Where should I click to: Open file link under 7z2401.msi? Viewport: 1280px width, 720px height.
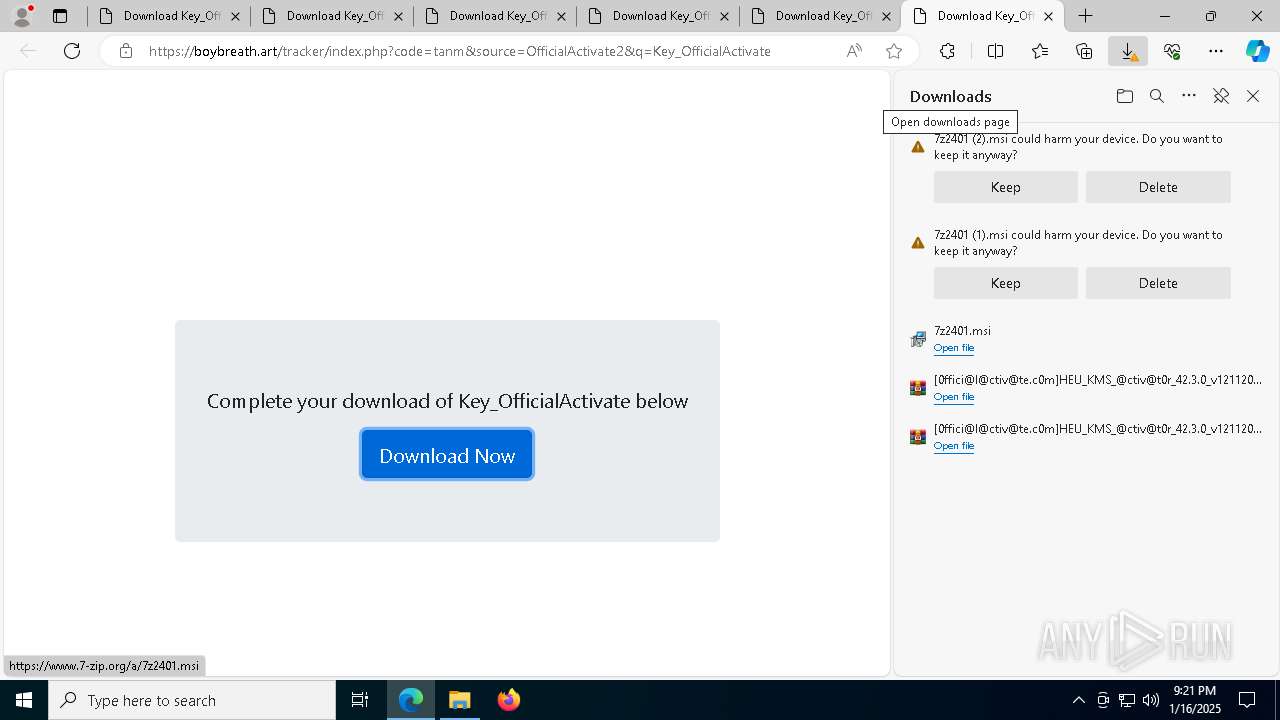coord(954,348)
